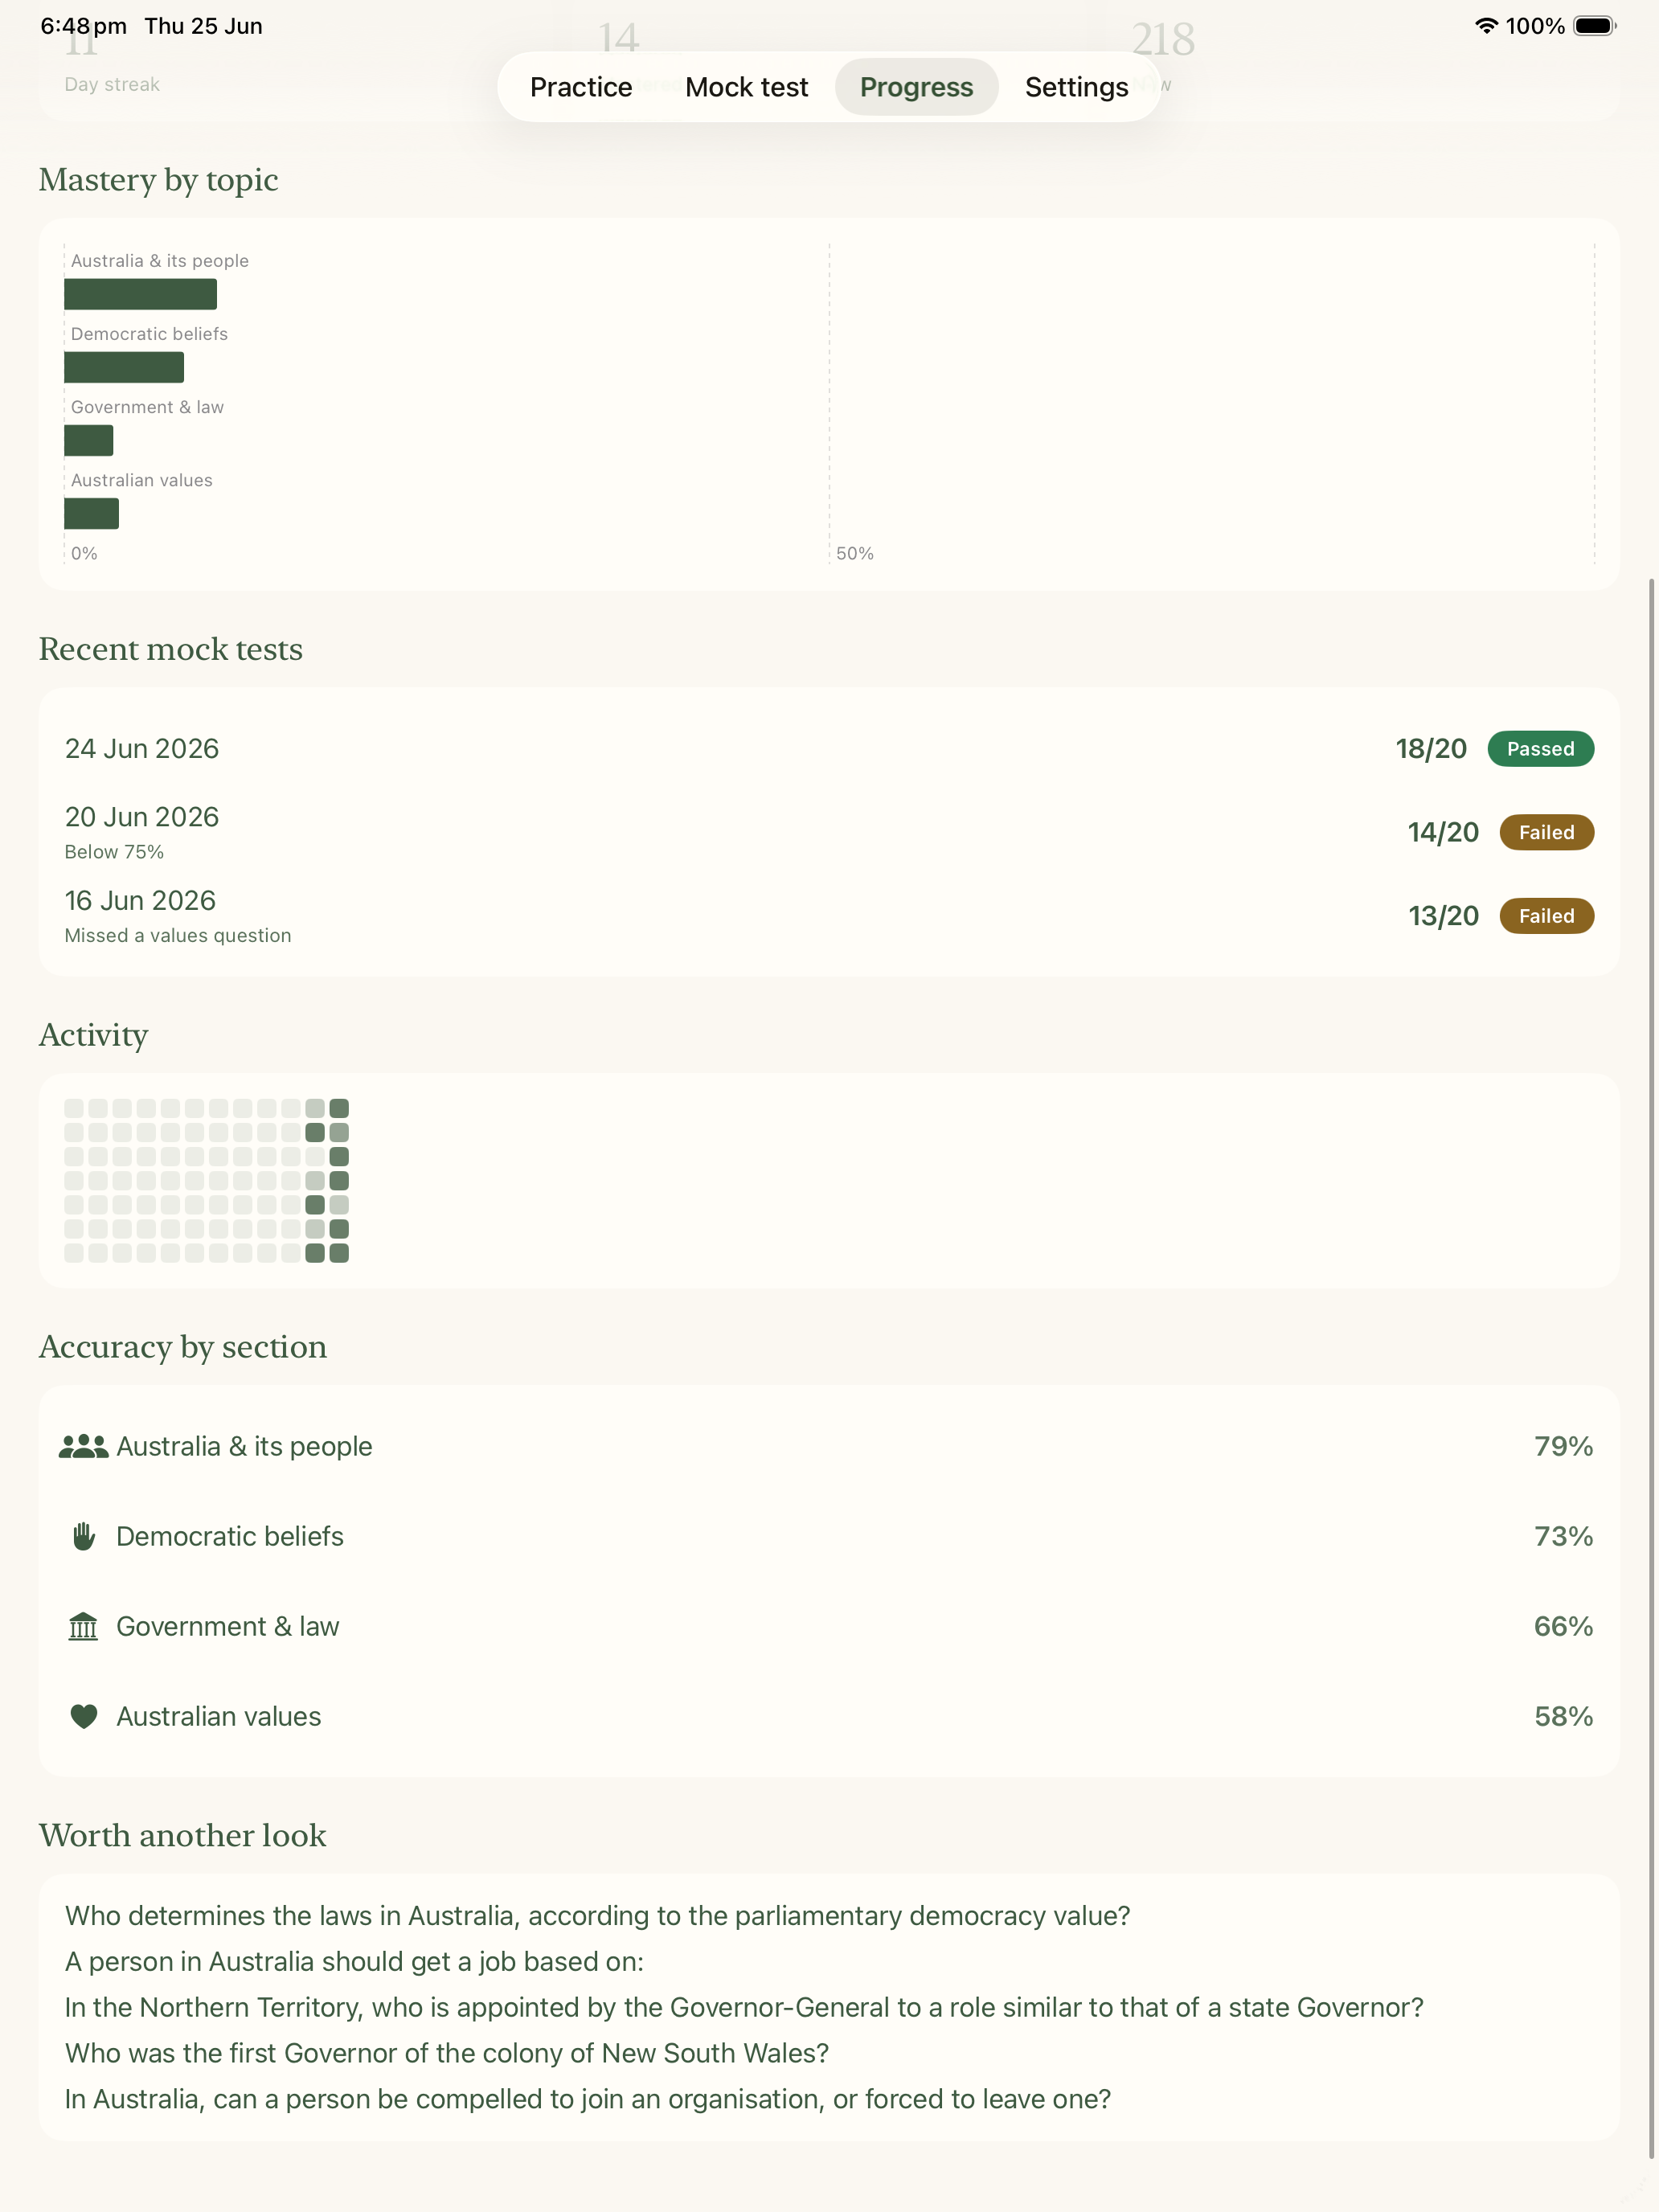Switch to the Practice tab
1659x2212 pixels.
click(x=581, y=87)
